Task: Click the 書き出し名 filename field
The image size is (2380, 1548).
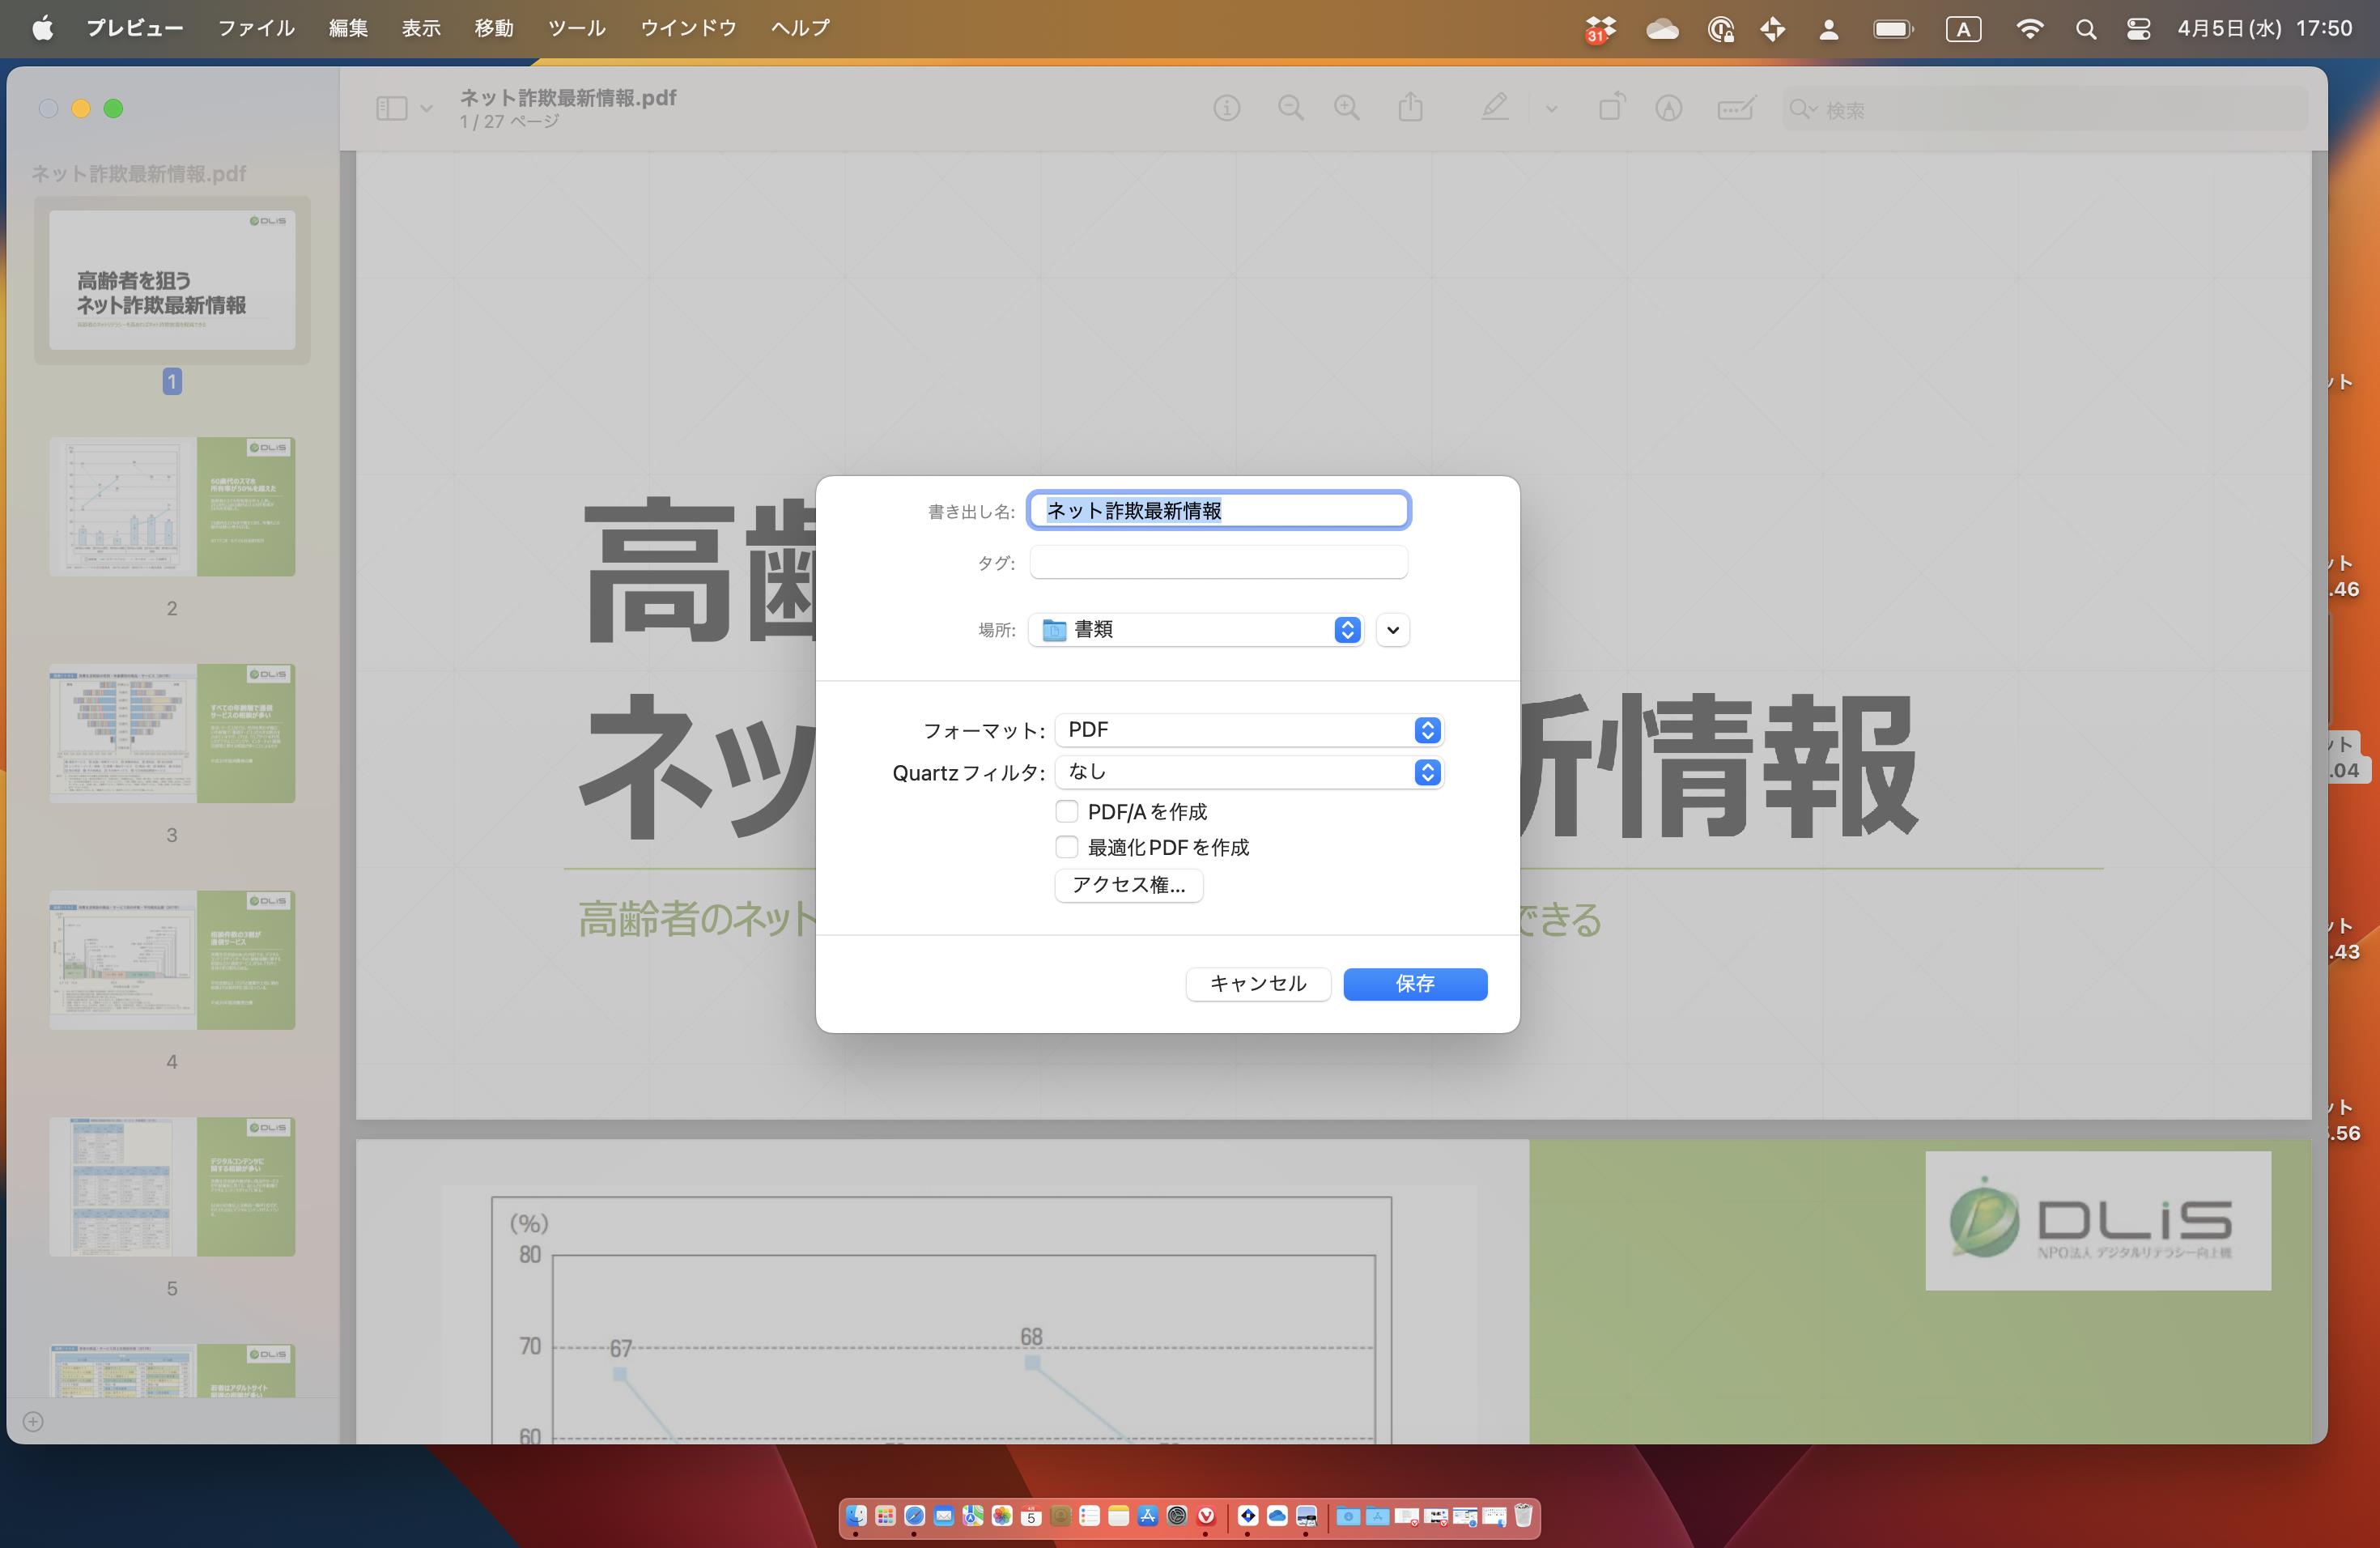Action: tap(1218, 510)
